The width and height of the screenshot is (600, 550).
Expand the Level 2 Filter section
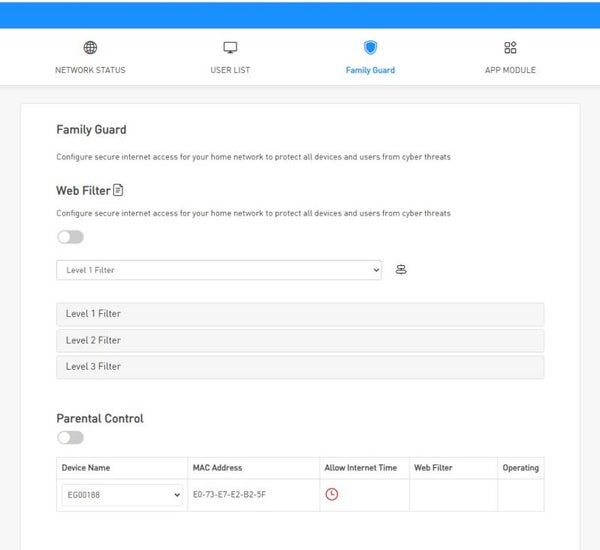pyautogui.click(x=300, y=340)
